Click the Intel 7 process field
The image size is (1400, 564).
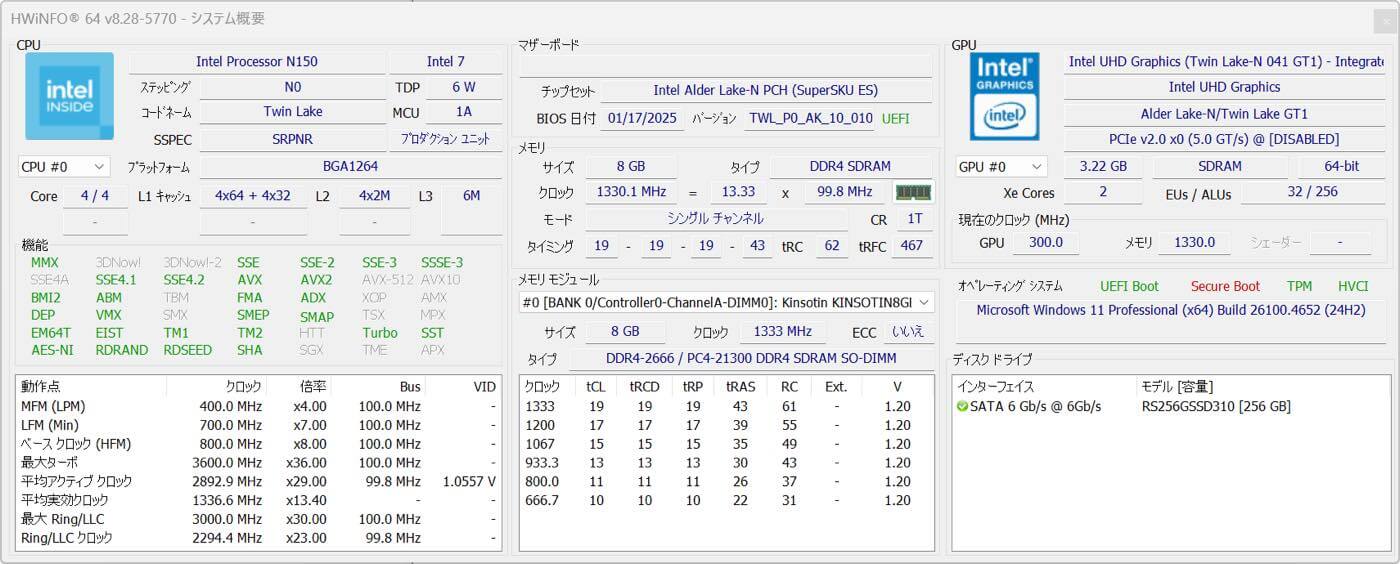click(x=445, y=62)
